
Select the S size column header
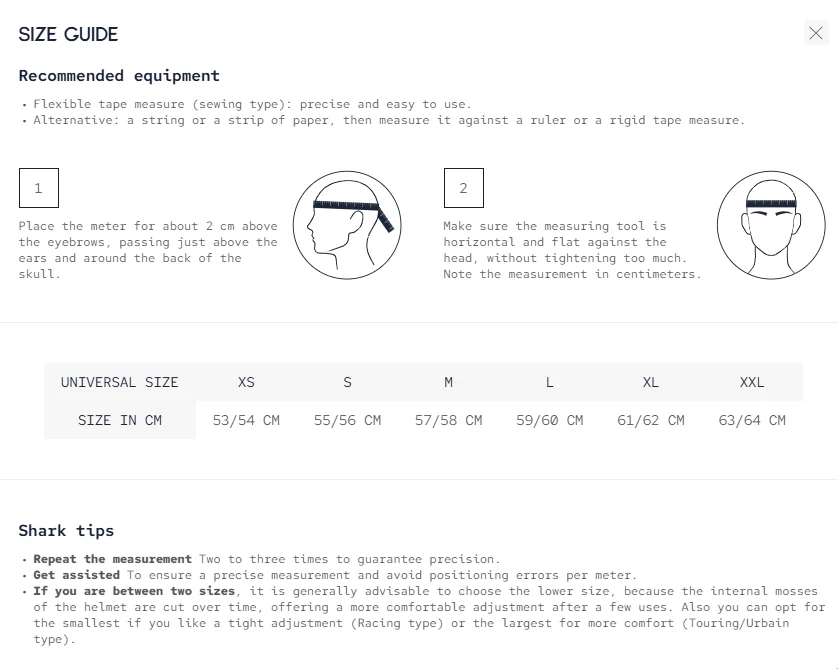347,382
